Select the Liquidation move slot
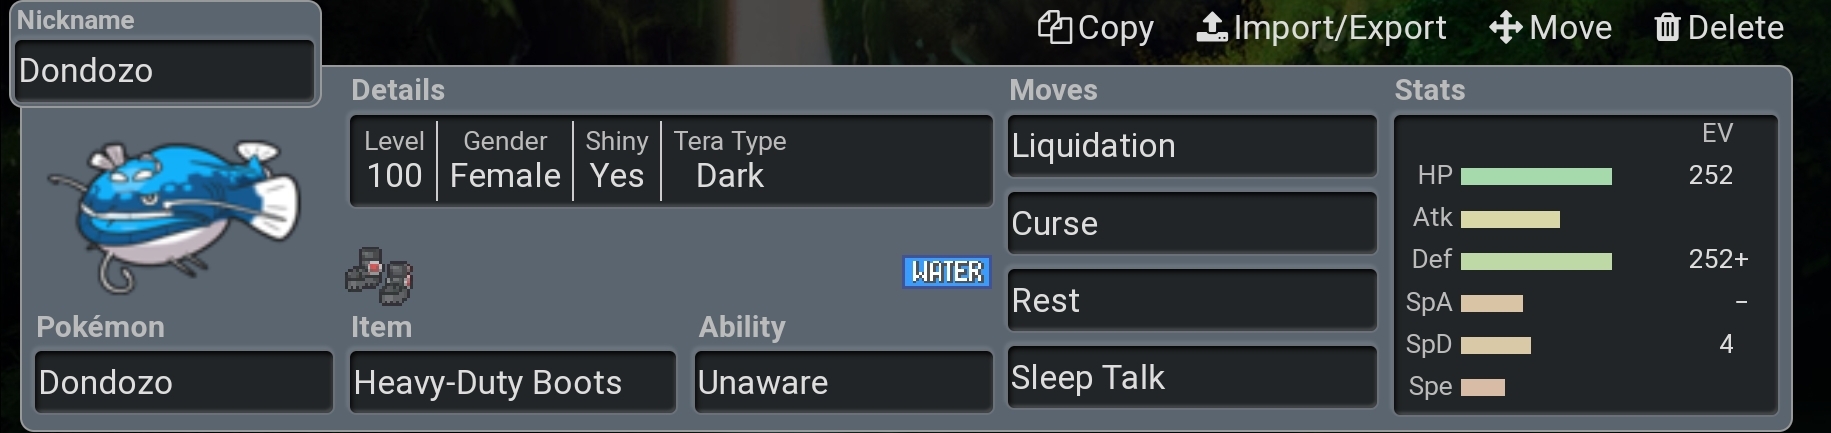This screenshot has width=1831, height=433. tap(1191, 146)
